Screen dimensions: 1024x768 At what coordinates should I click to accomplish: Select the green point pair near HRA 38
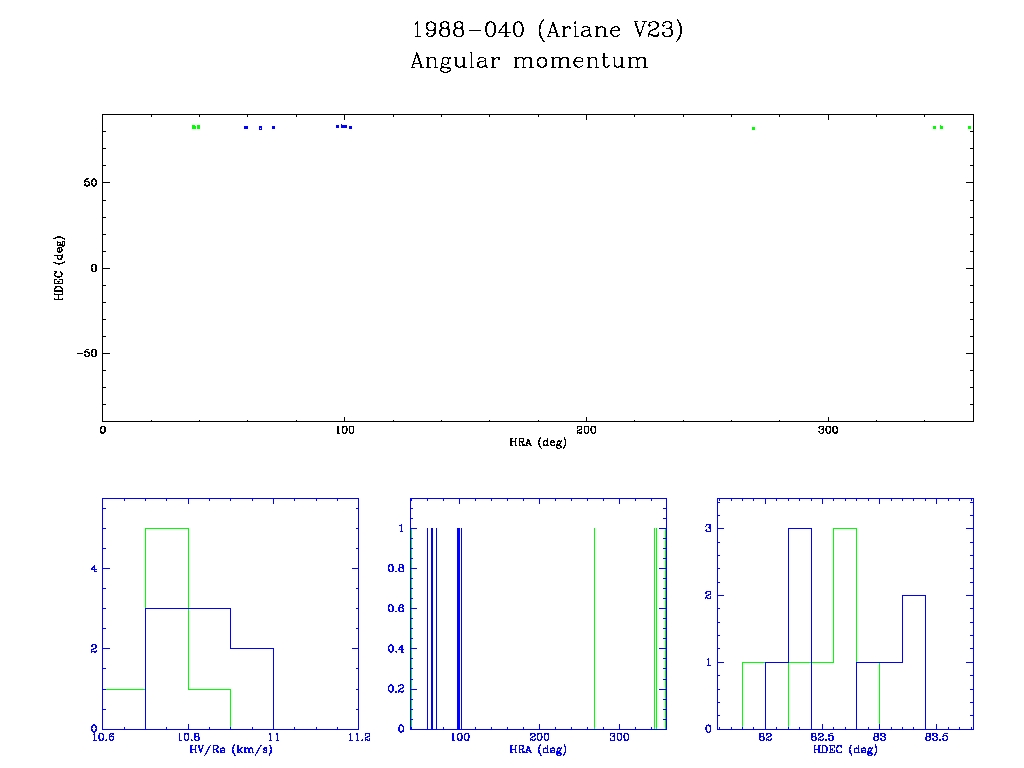196,127
